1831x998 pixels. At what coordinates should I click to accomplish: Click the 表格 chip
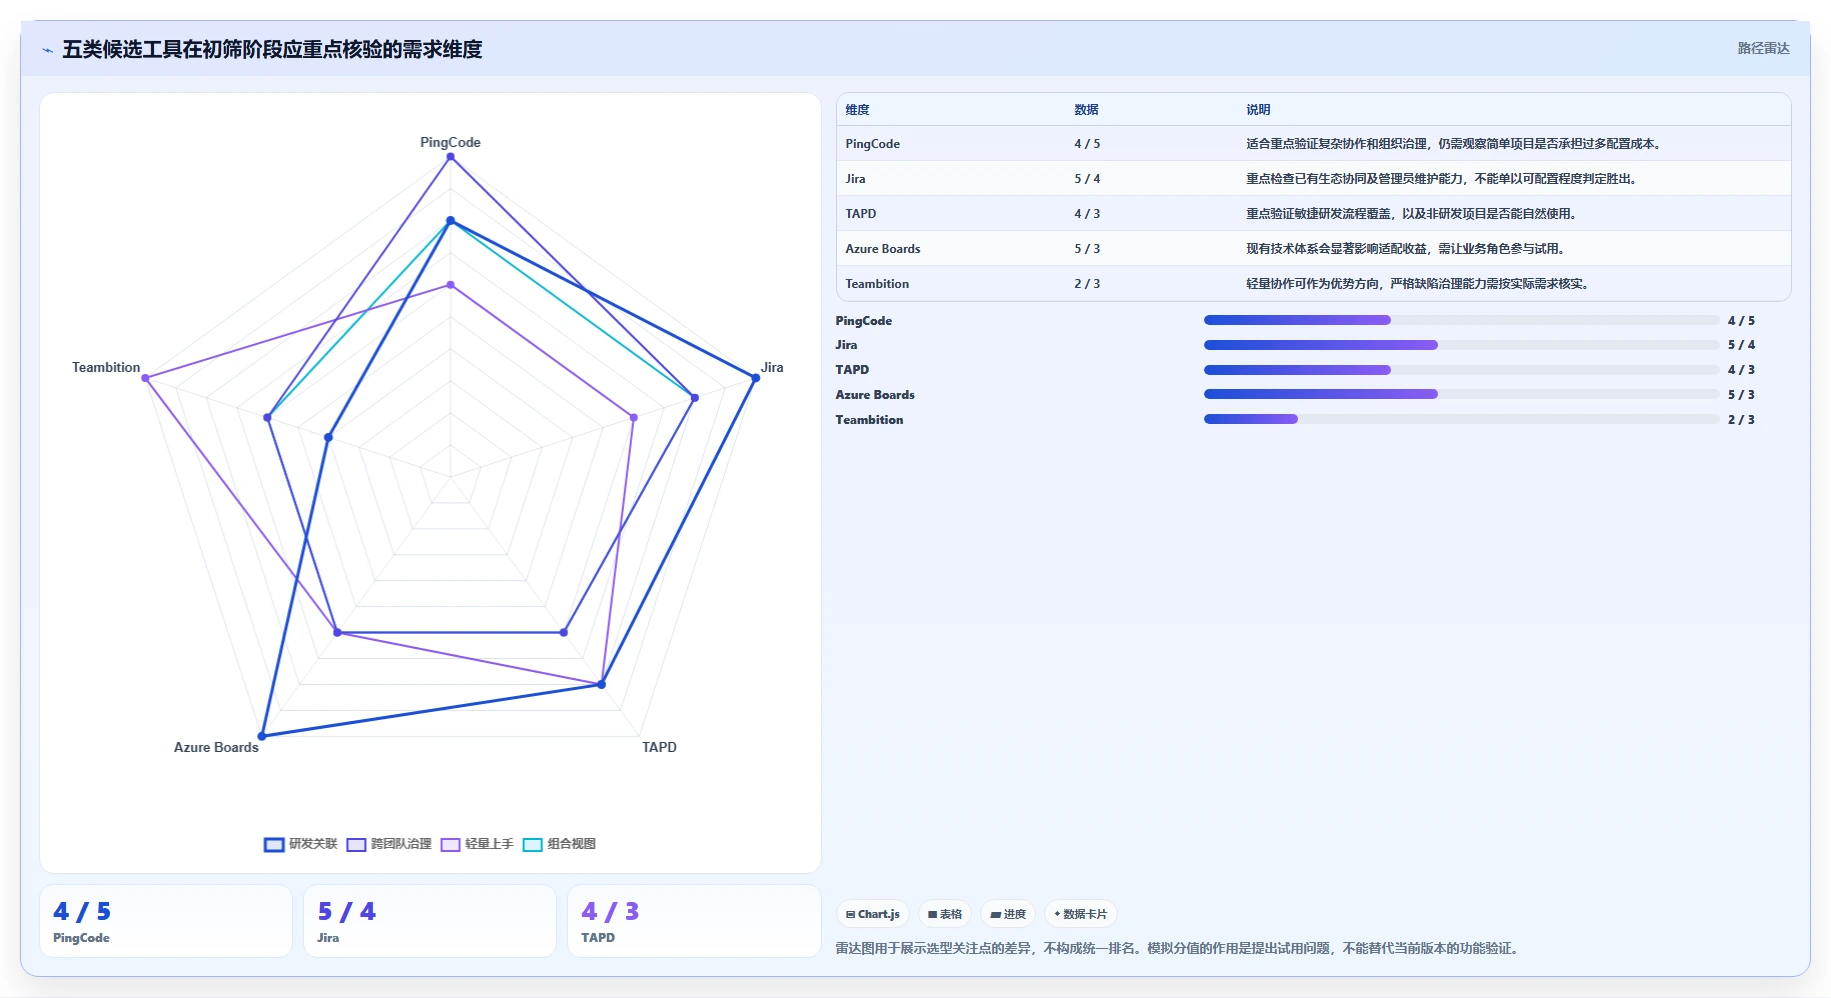click(944, 914)
